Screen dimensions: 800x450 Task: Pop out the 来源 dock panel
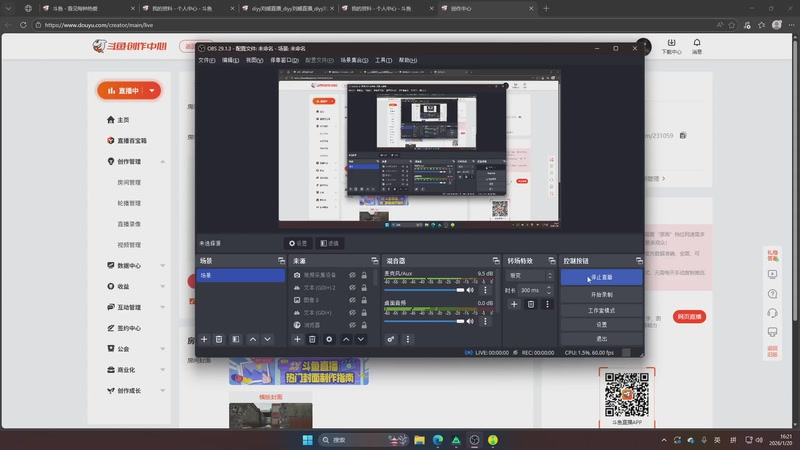tap(374, 261)
